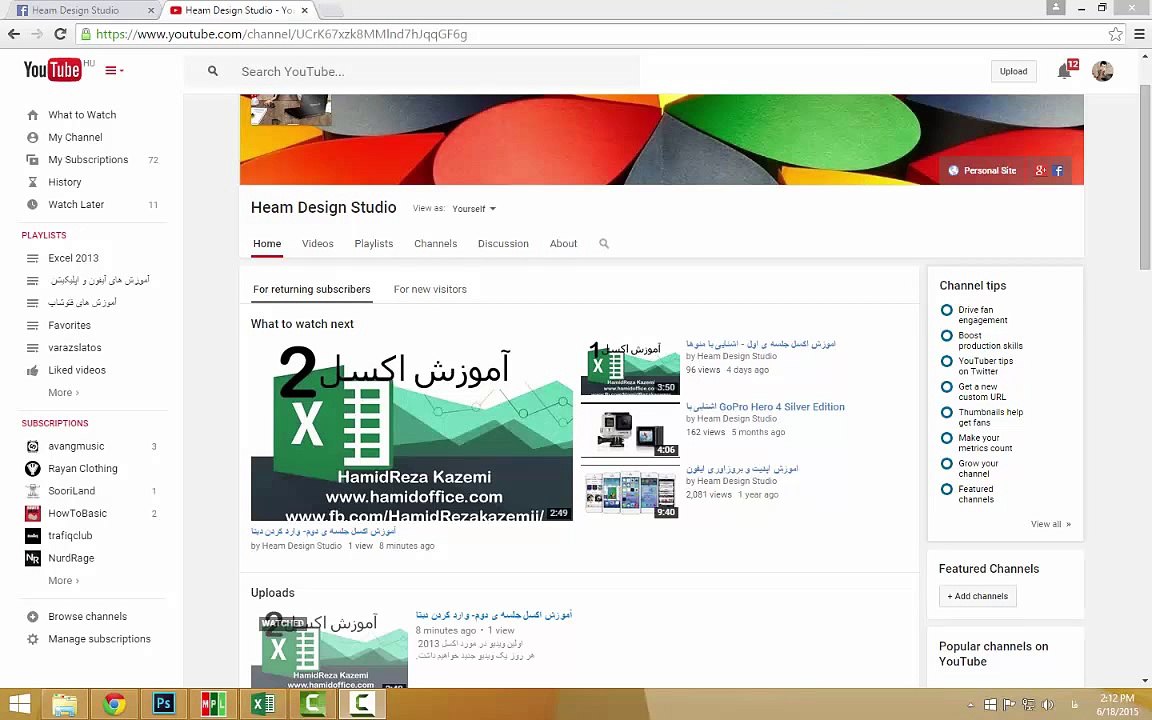
Task: Click the Watch Later clock icon
Action: point(32,205)
